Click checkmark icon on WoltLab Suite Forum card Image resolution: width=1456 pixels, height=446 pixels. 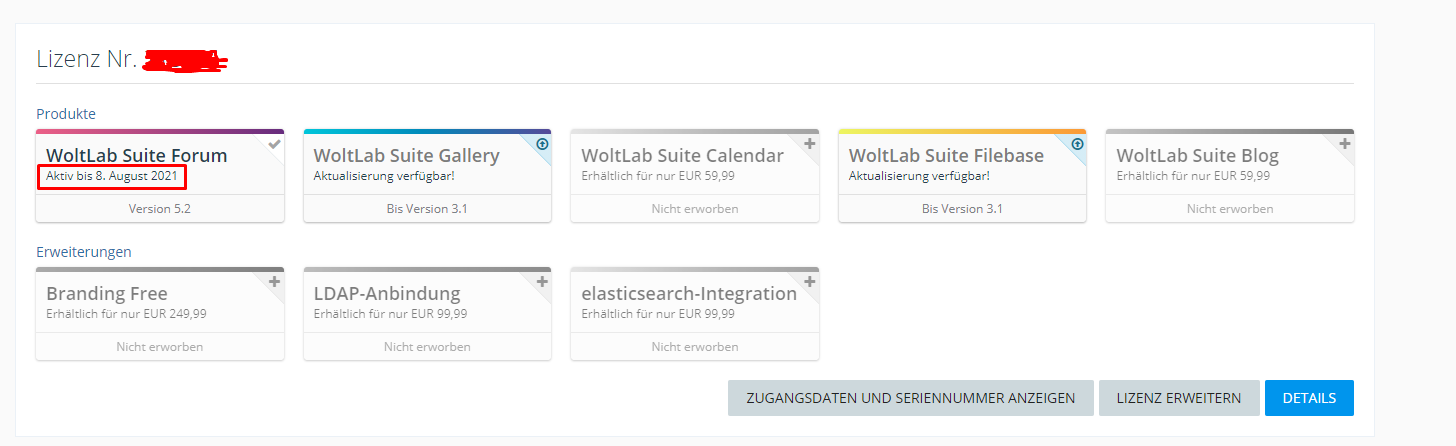[x=275, y=143]
